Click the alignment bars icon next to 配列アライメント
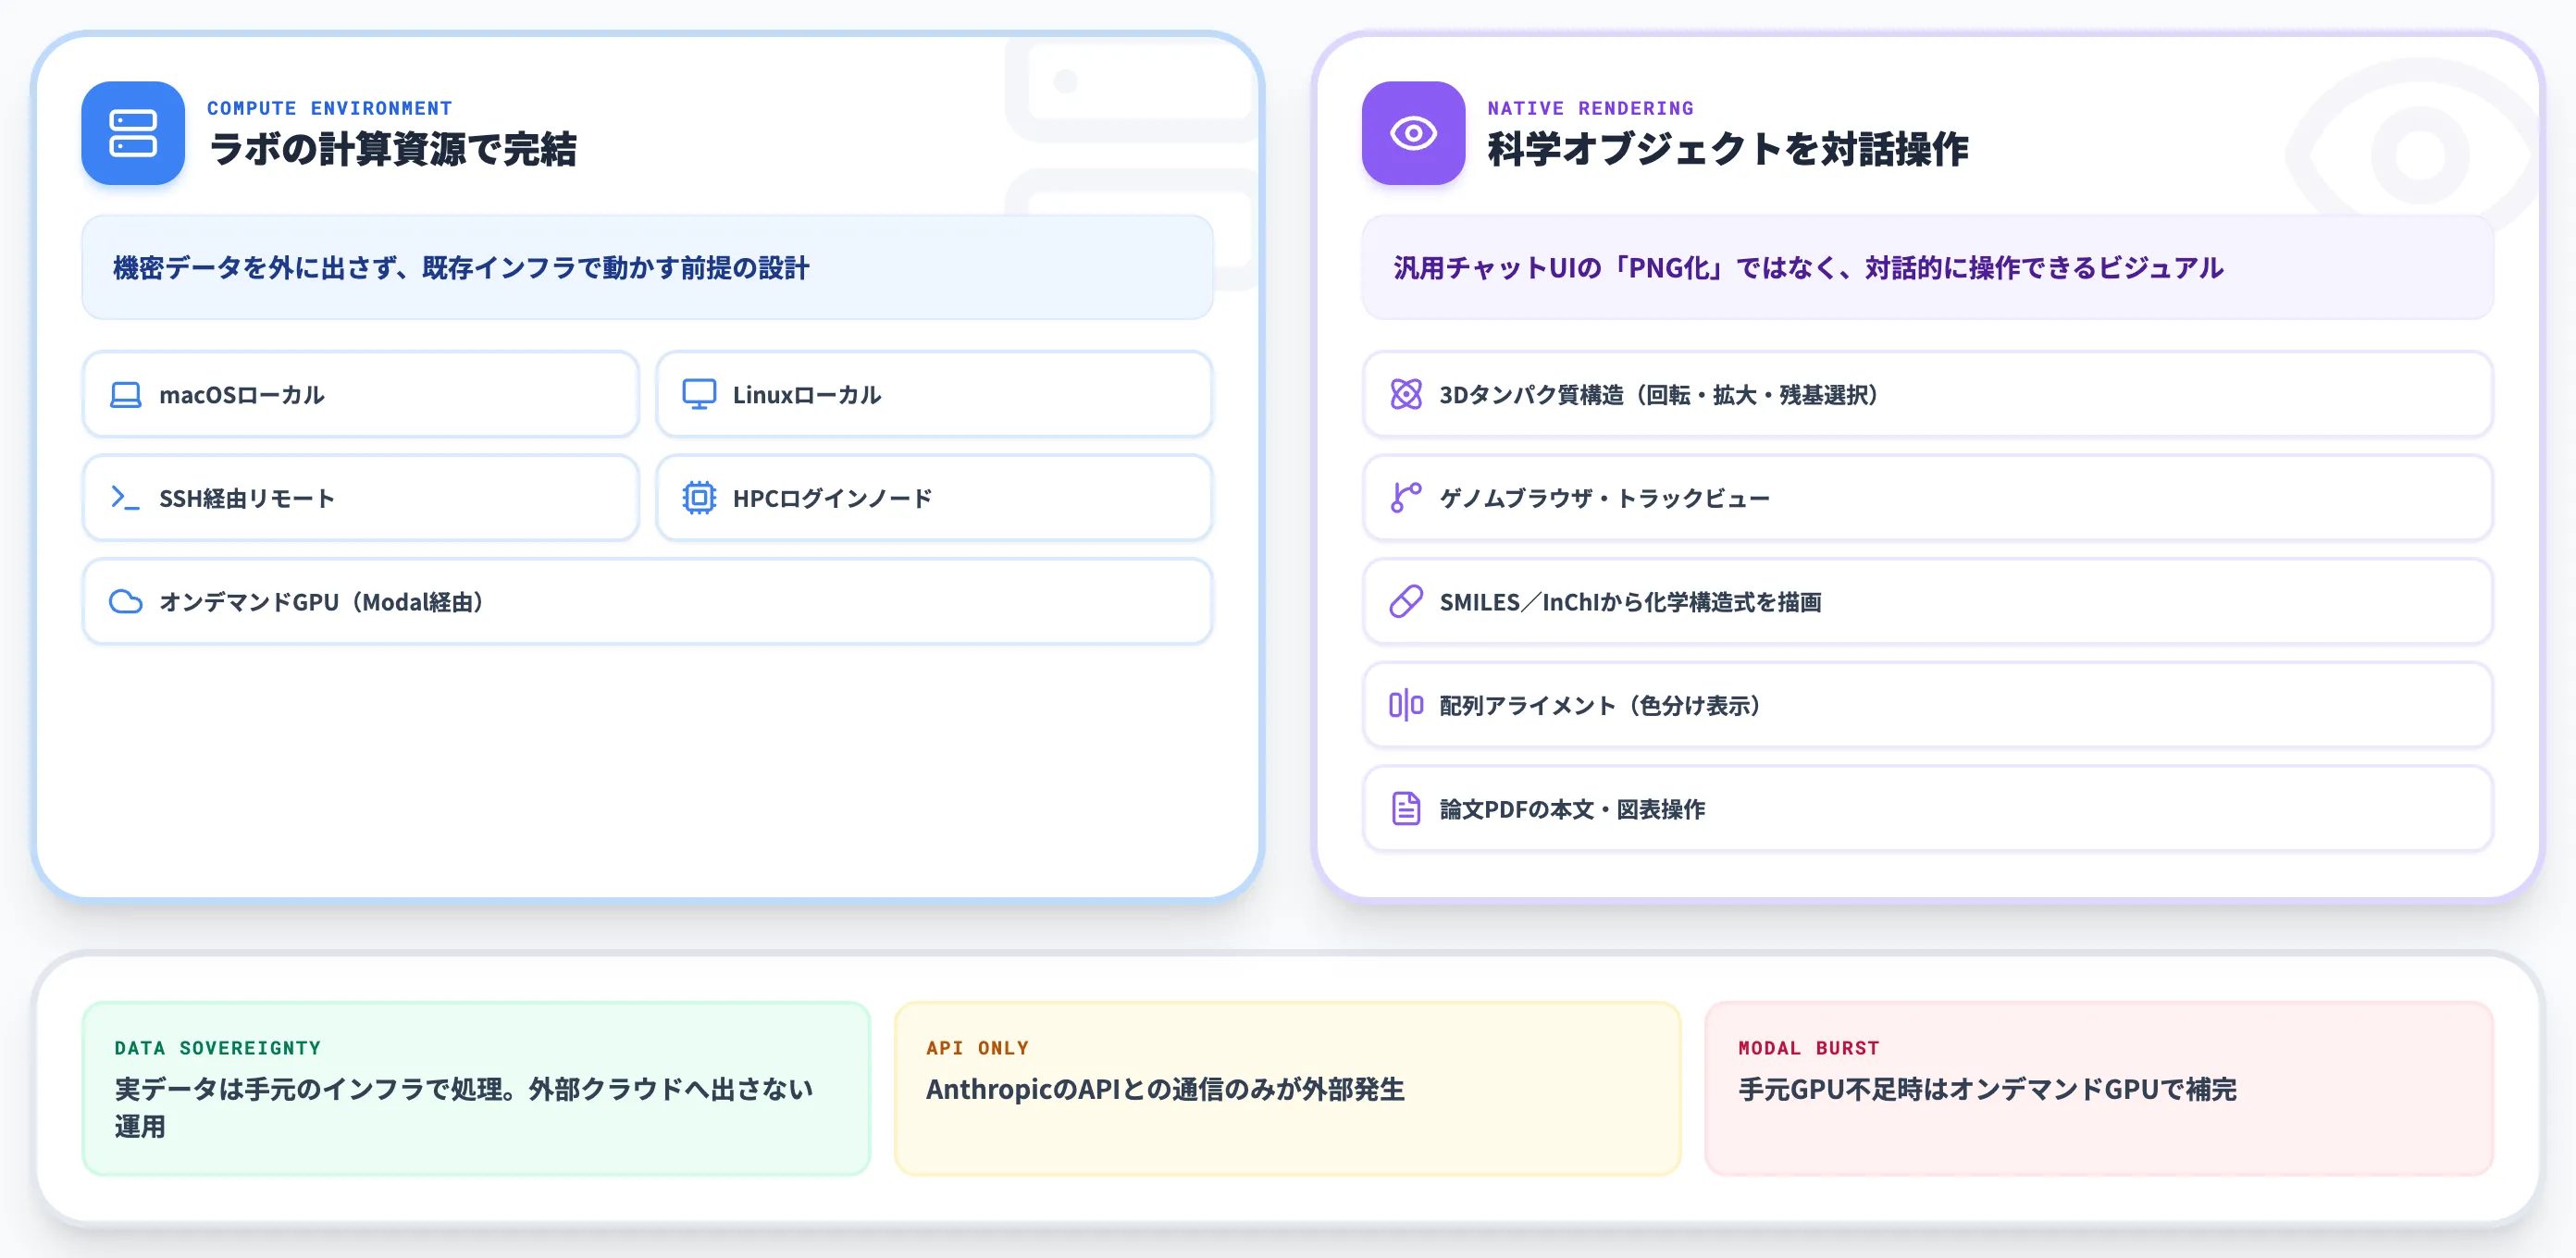Screen dimensions: 2576x1258 point(1406,705)
